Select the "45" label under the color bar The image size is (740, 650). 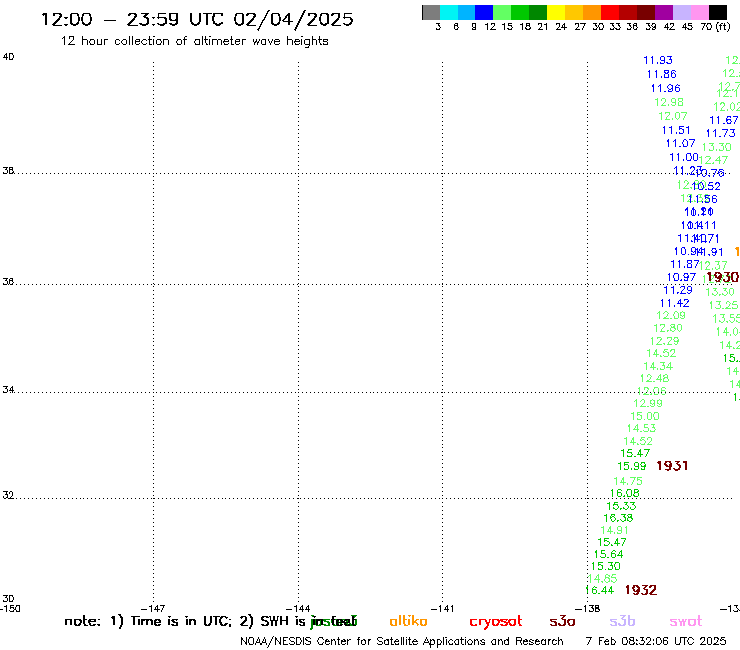pyautogui.click(x=687, y=26)
